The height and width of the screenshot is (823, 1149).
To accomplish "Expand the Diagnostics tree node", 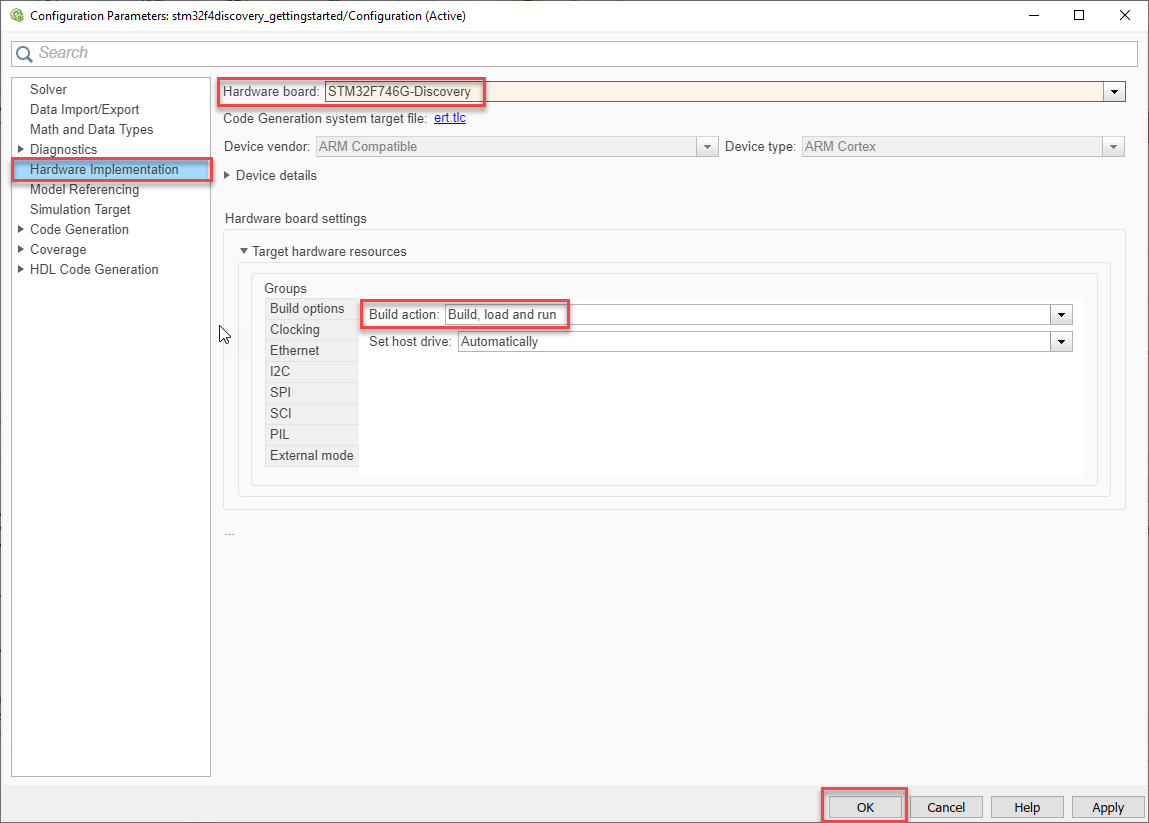I will (21, 150).
